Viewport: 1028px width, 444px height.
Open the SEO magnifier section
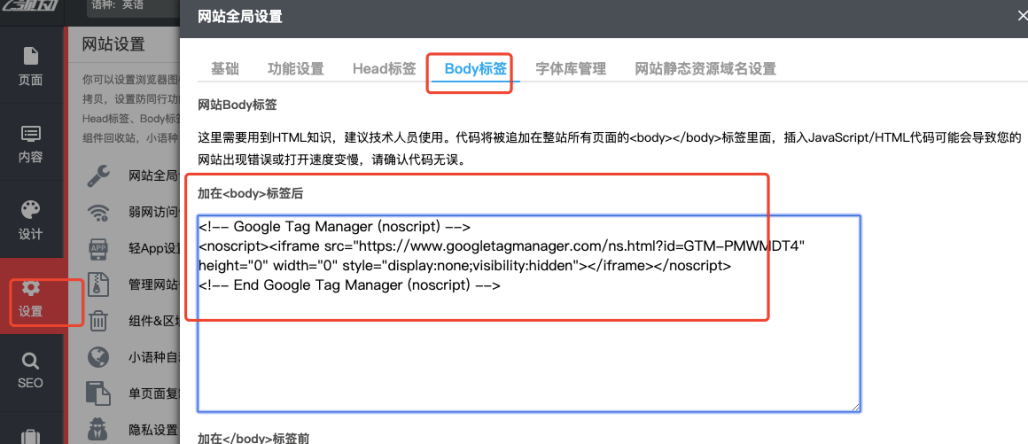[x=30, y=370]
